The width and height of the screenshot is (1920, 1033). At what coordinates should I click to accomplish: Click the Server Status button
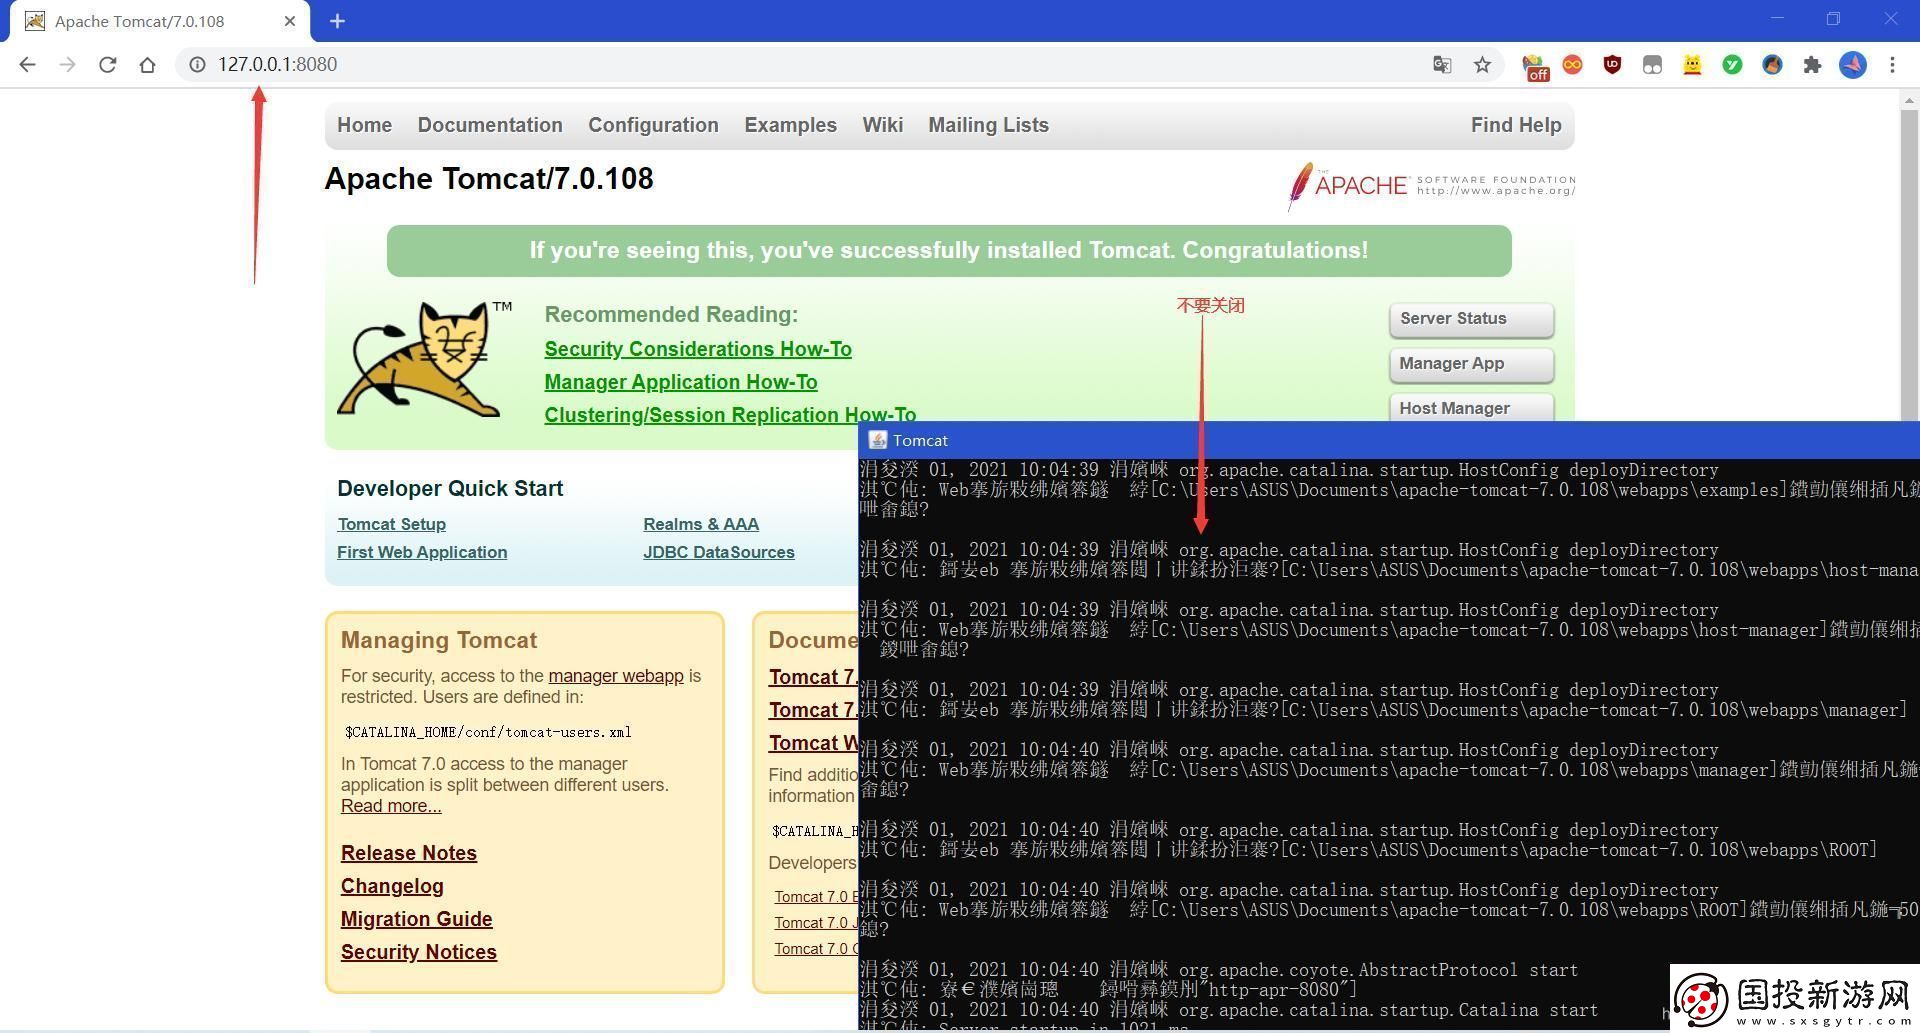(x=1470, y=319)
